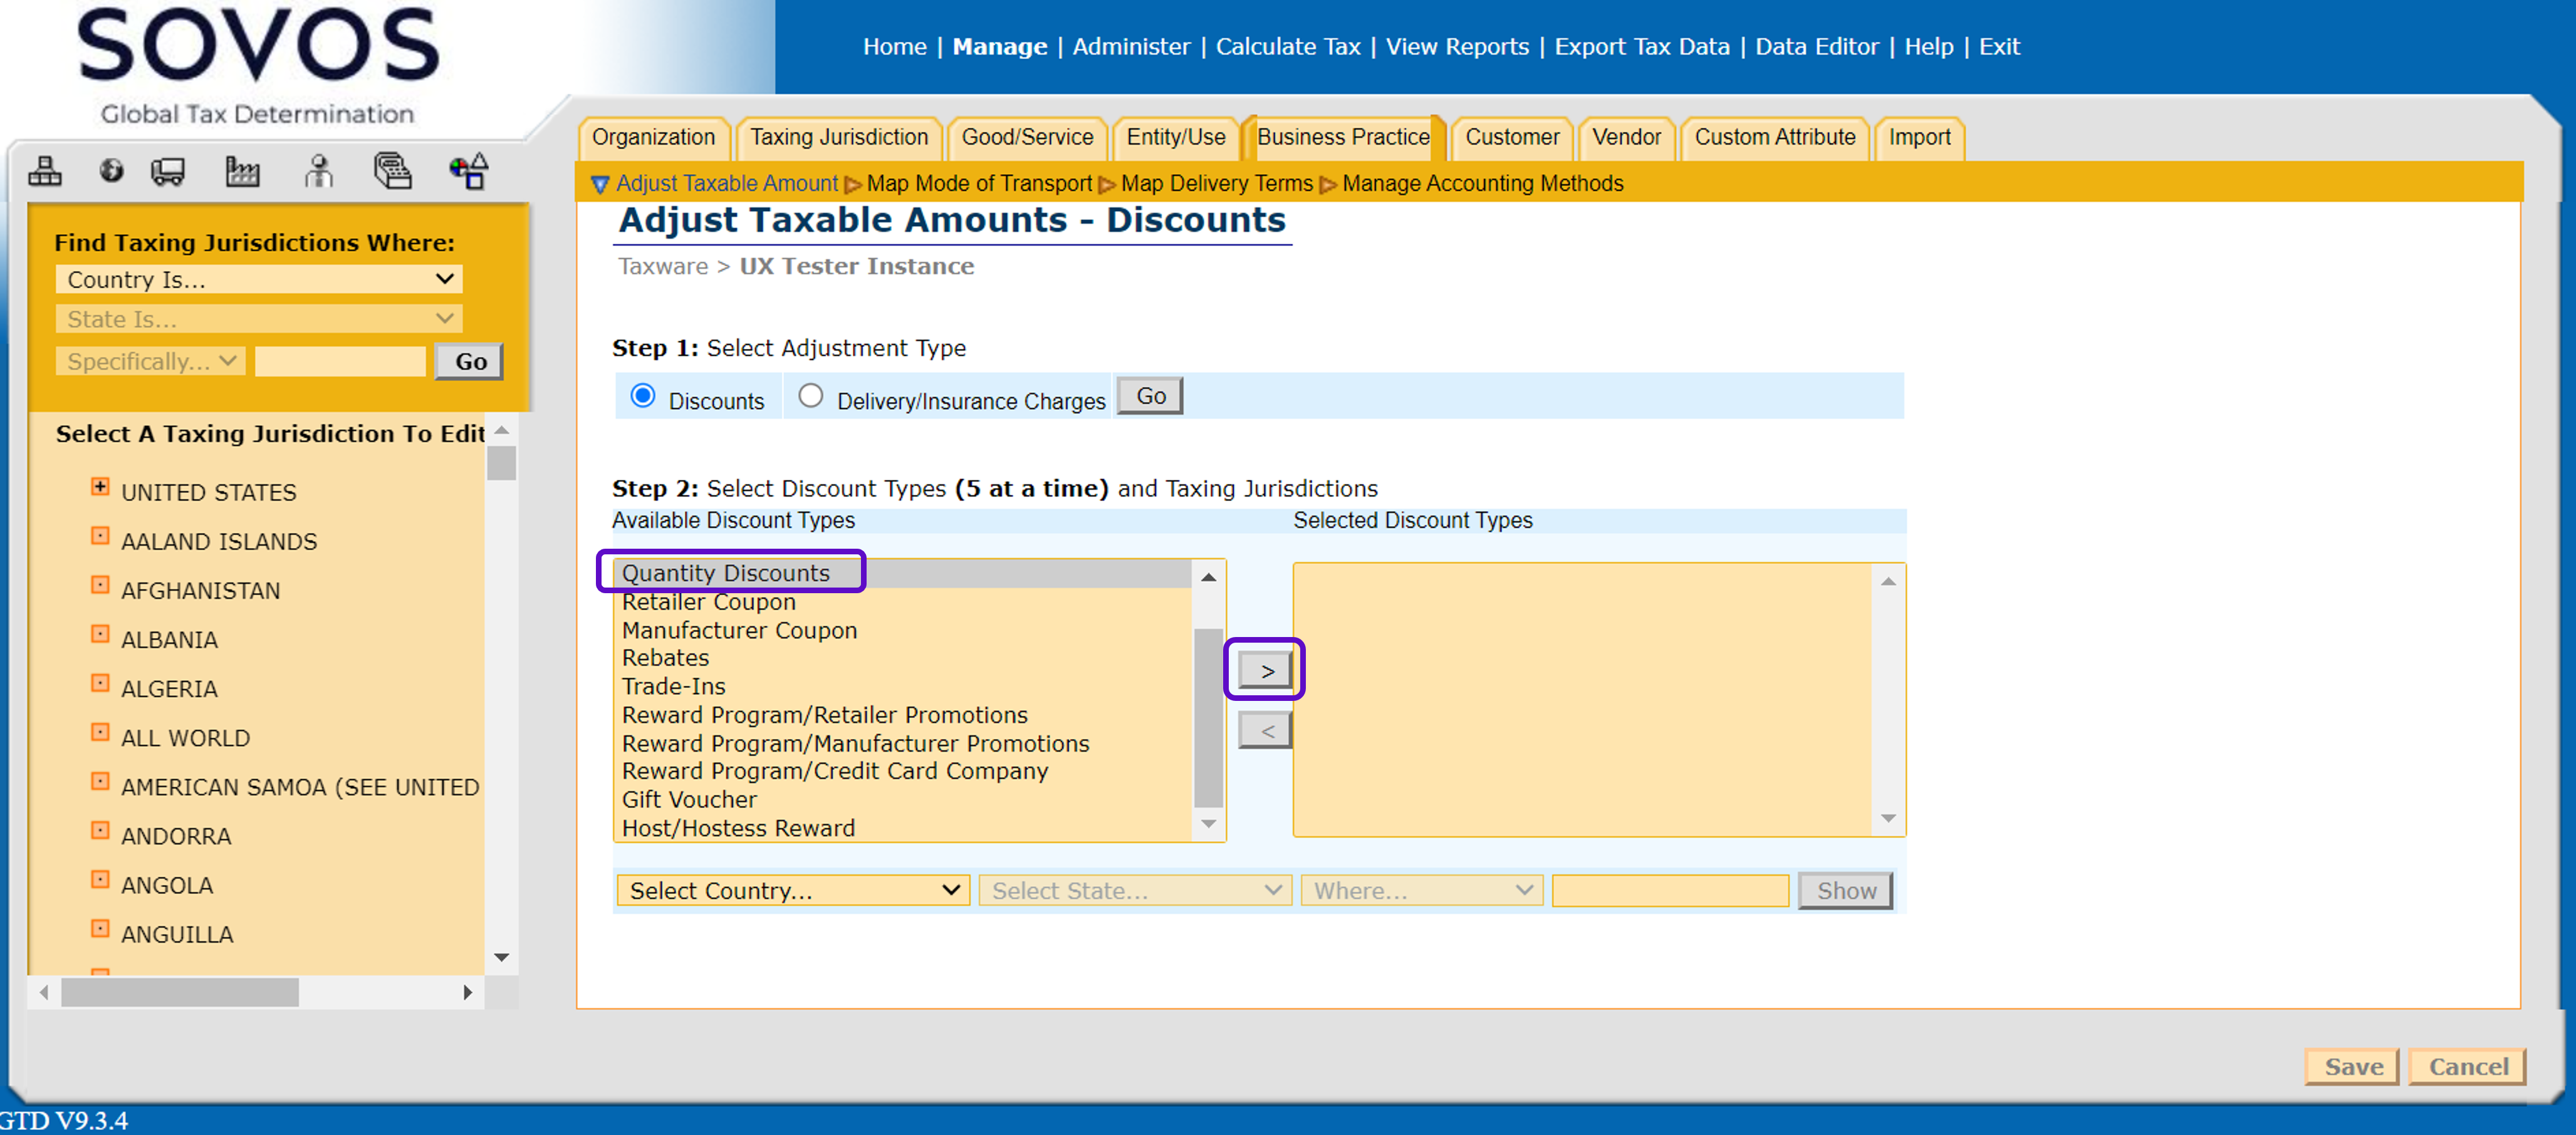Click the colored shapes custom attribute icon

click(468, 171)
